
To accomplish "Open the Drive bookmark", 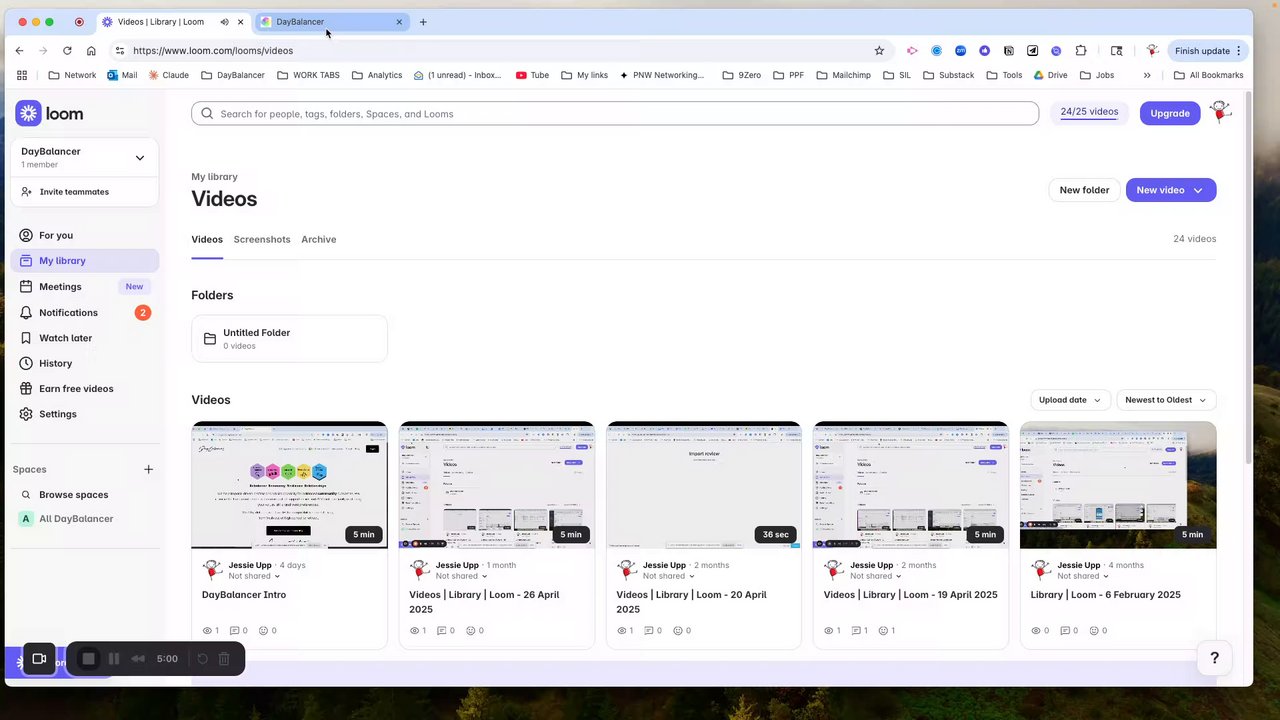I will (x=1050, y=75).
